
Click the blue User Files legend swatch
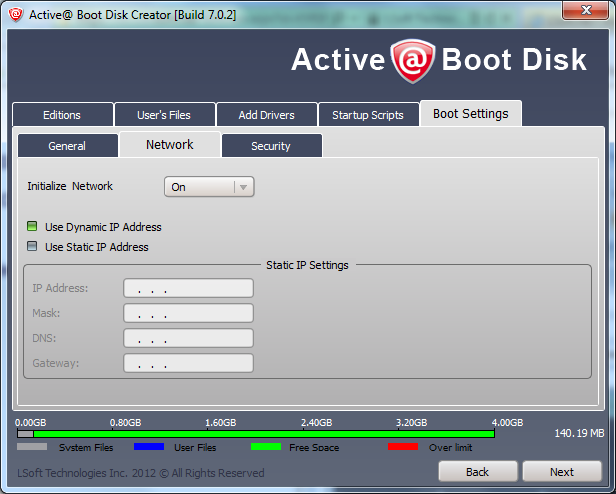click(x=148, y=447)
